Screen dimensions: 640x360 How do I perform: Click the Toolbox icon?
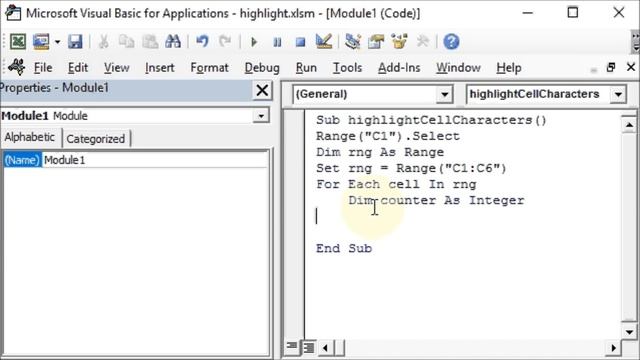(x=423, y=42)
